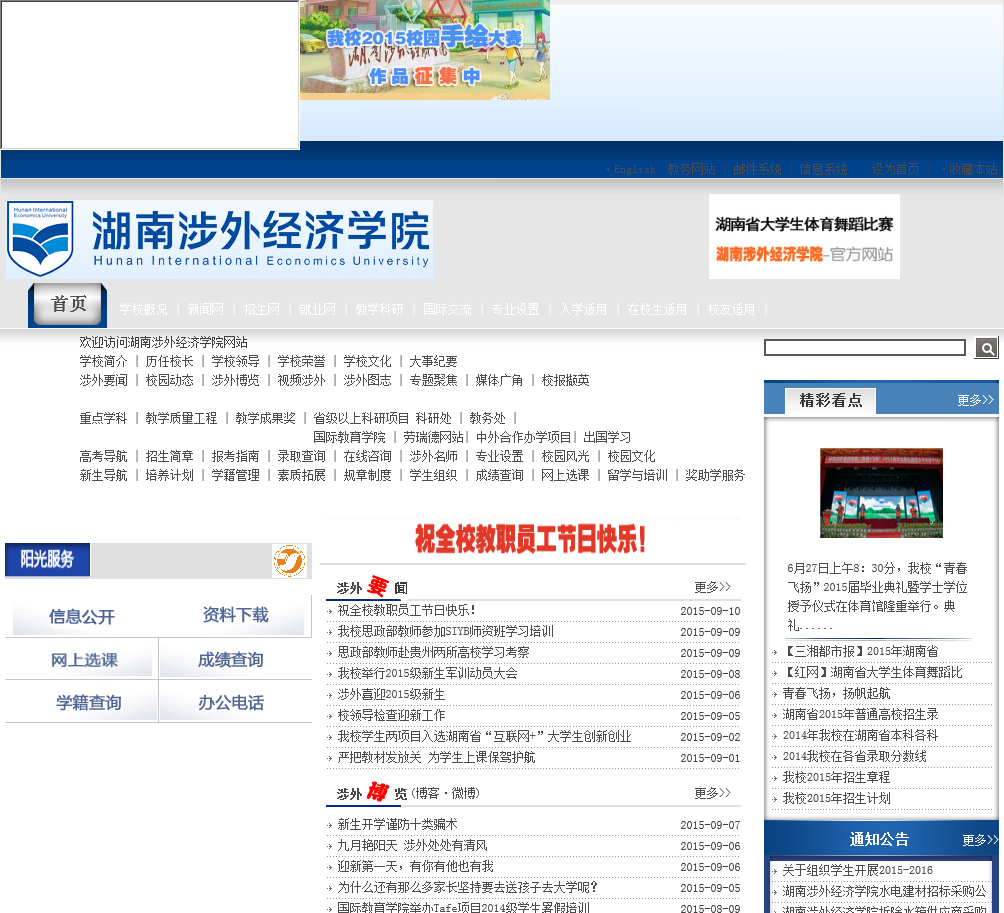The width and height of the screenshot is (1004, 913).
Task: Open news item 涉外喜迎2015级新生
Action: tap(391, 695)
